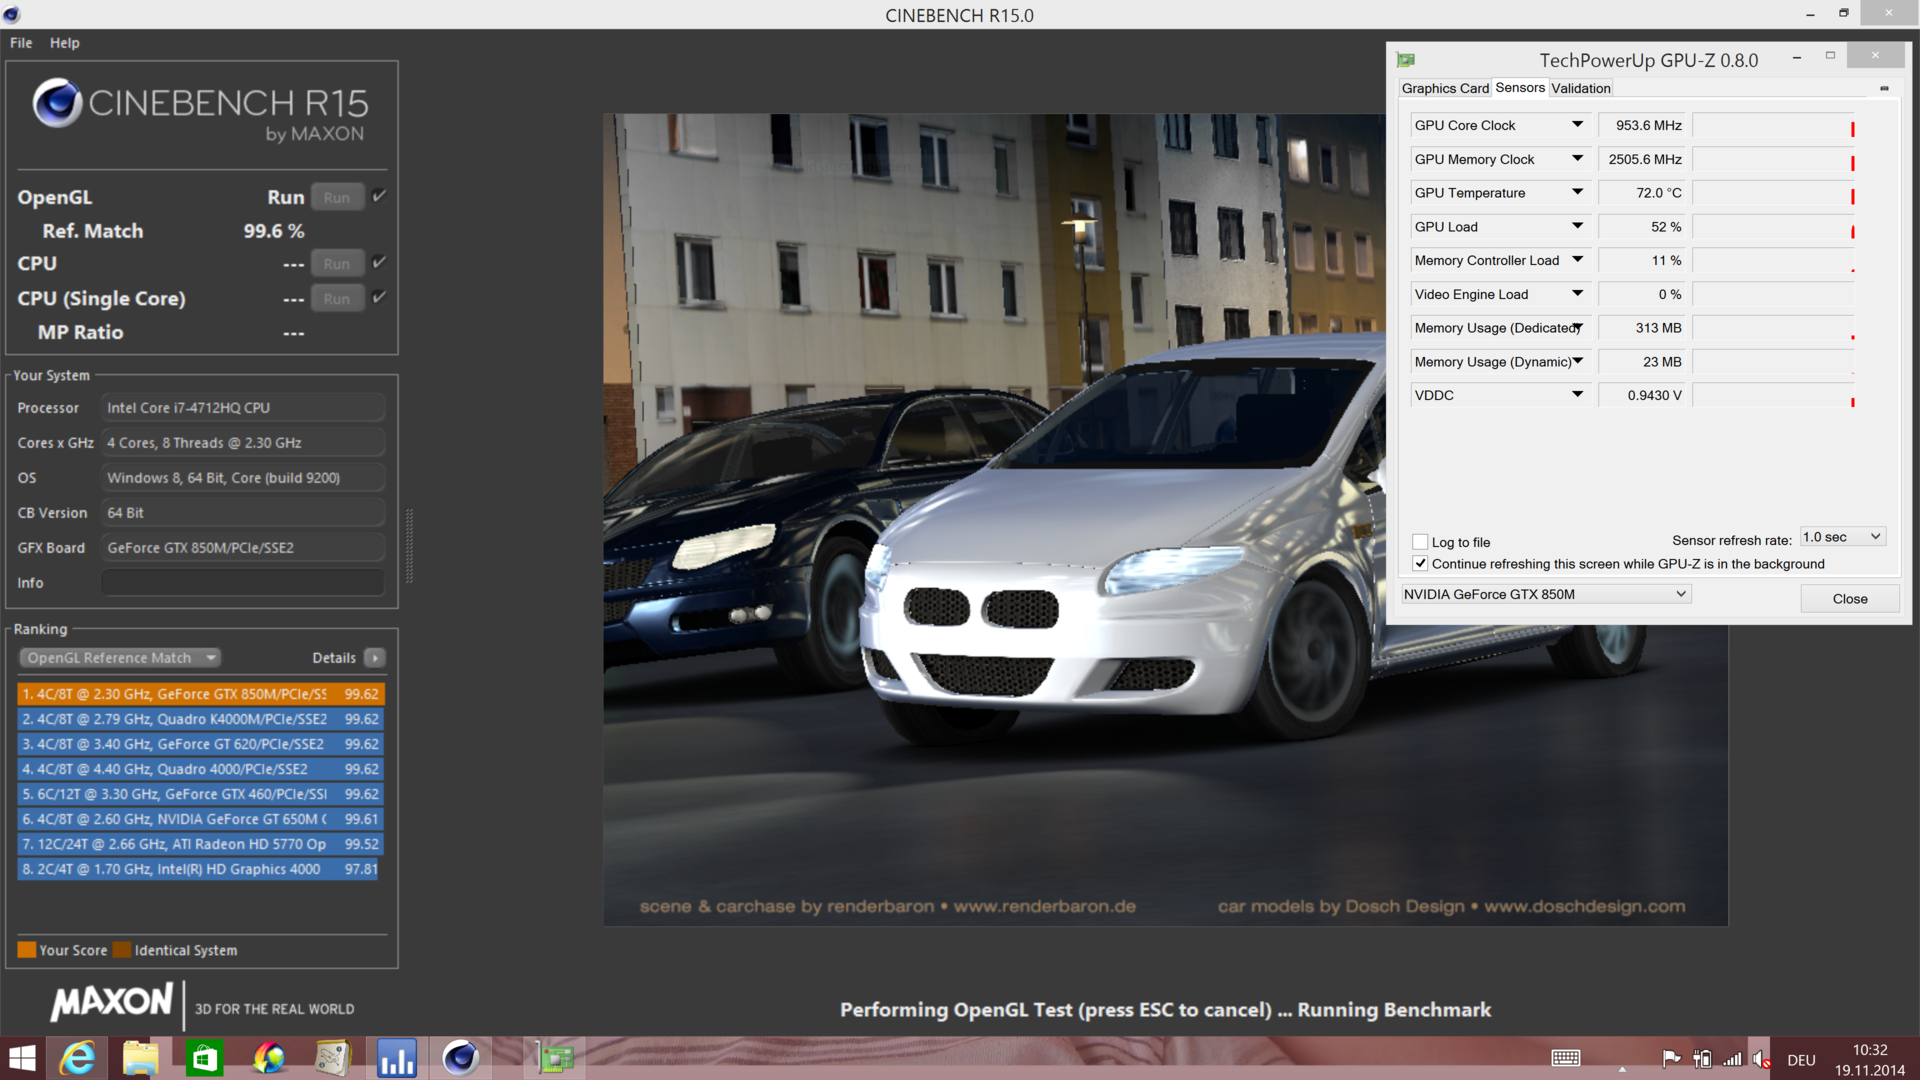Click the GPU-Z taskbar icon
Image resolution: width=1920 pixels, height=1080 pixels.
[x=555, y=1058]
